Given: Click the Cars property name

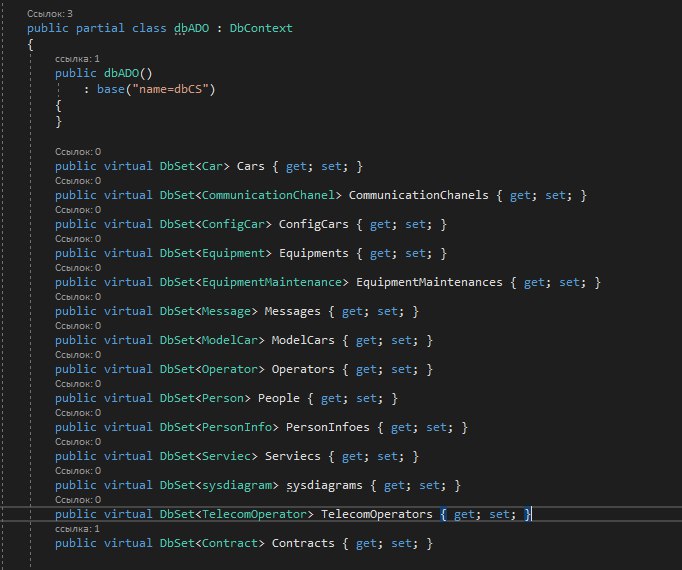Looking at the screenshot, I should coord(251,166).
